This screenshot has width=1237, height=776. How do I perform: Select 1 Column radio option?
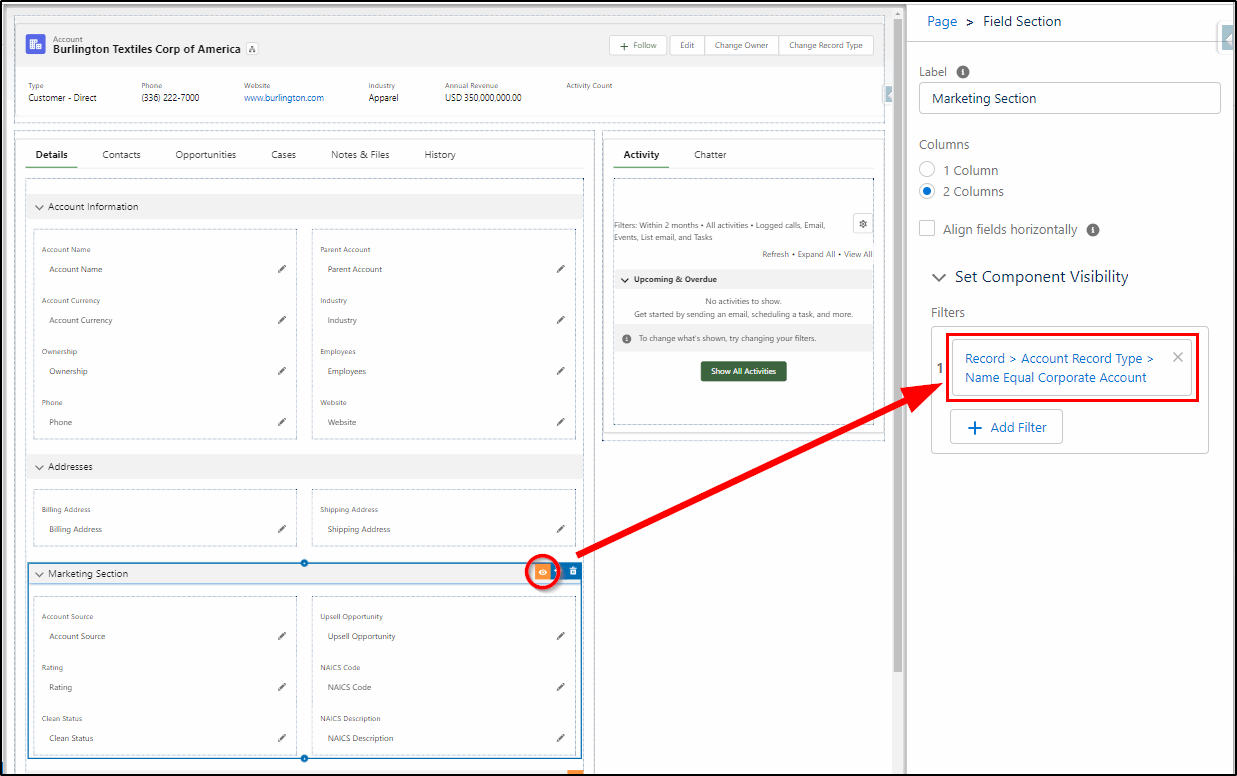click(927, 170)
